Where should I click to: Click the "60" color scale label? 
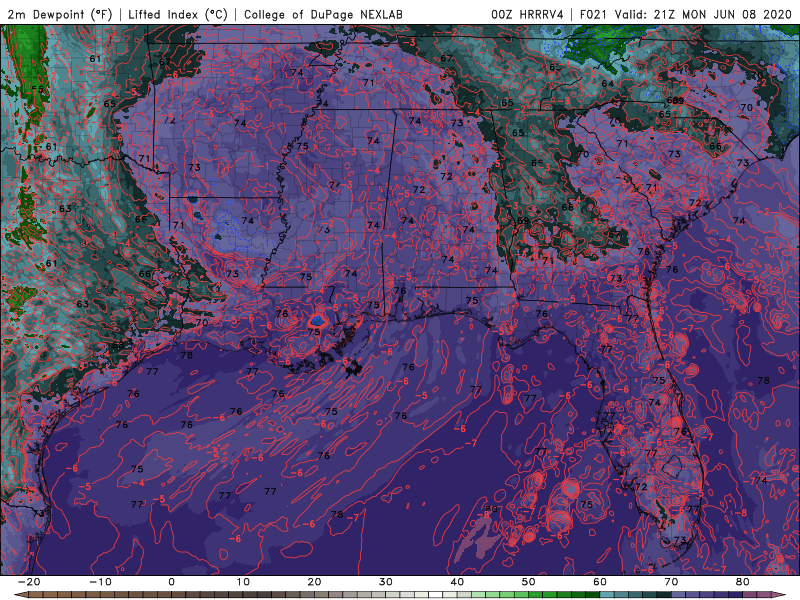[600, 582]
